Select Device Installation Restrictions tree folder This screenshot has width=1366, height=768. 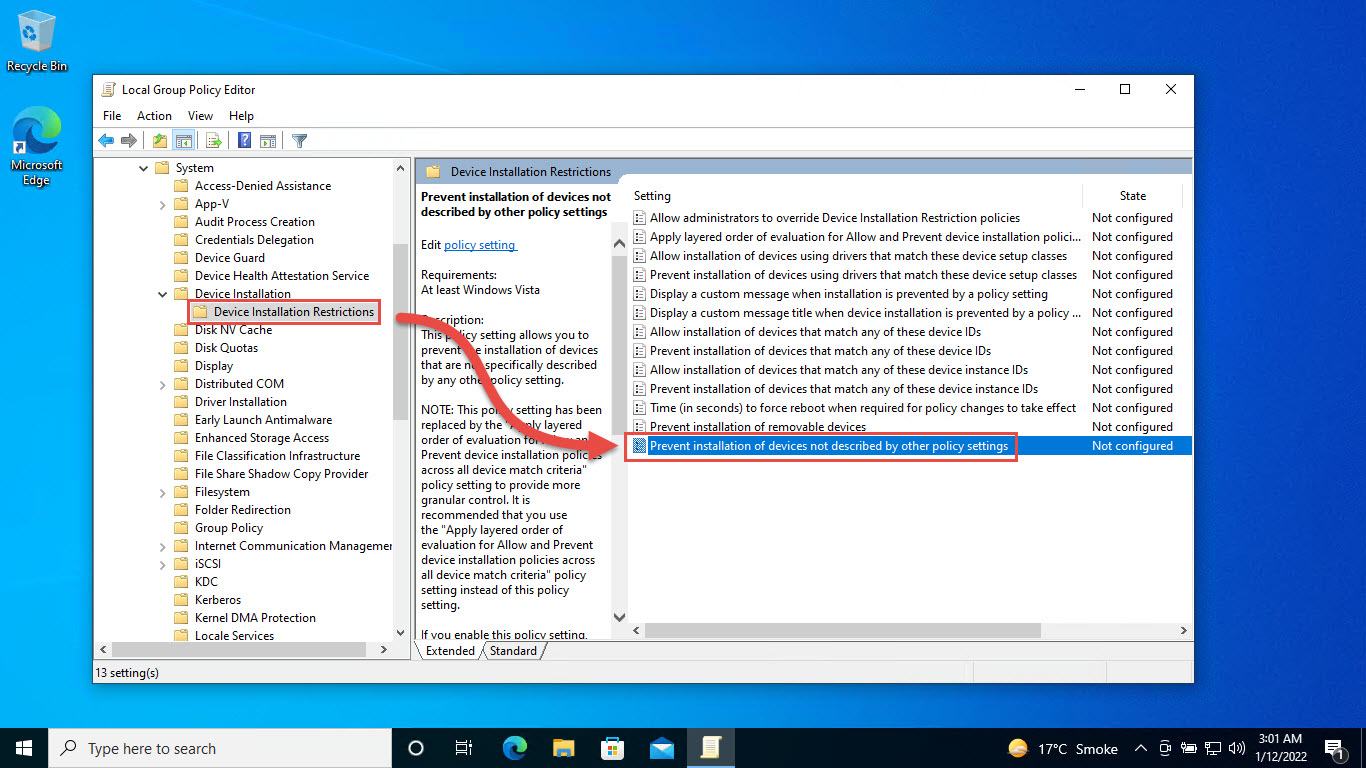pos(284,312)
